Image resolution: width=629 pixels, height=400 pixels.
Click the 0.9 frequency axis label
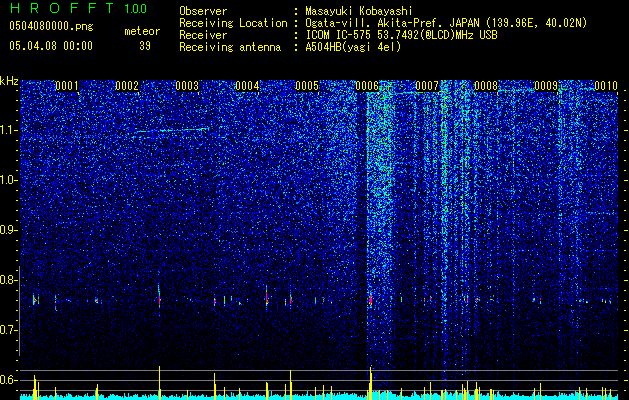9,230
